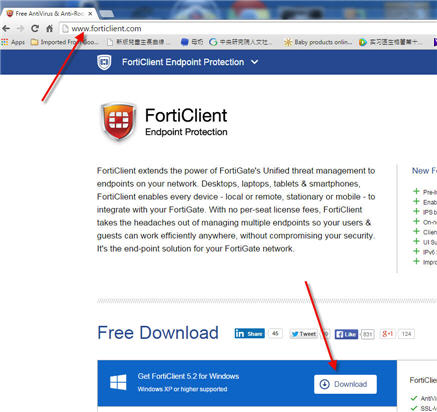
Task: Click the browser back arrow
Action: coord(6,29)
